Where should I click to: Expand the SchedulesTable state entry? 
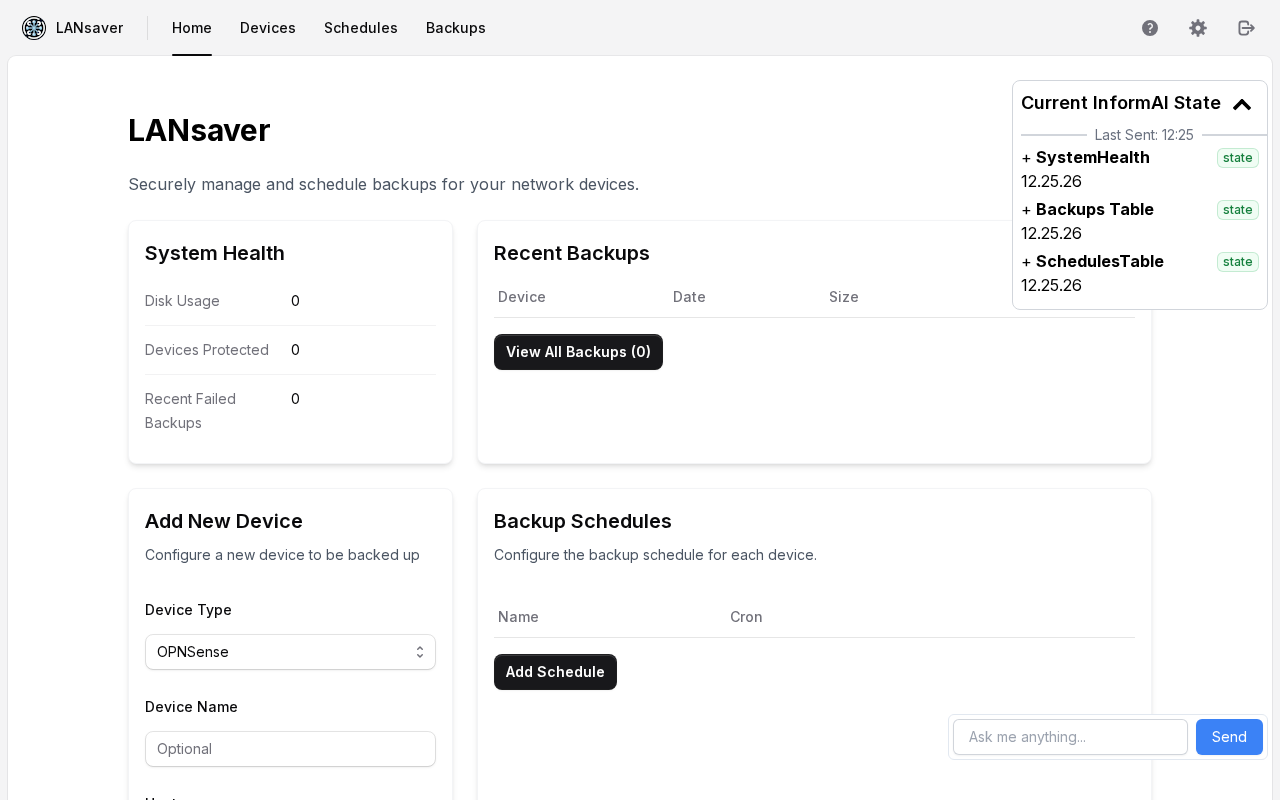(1092, 261)
